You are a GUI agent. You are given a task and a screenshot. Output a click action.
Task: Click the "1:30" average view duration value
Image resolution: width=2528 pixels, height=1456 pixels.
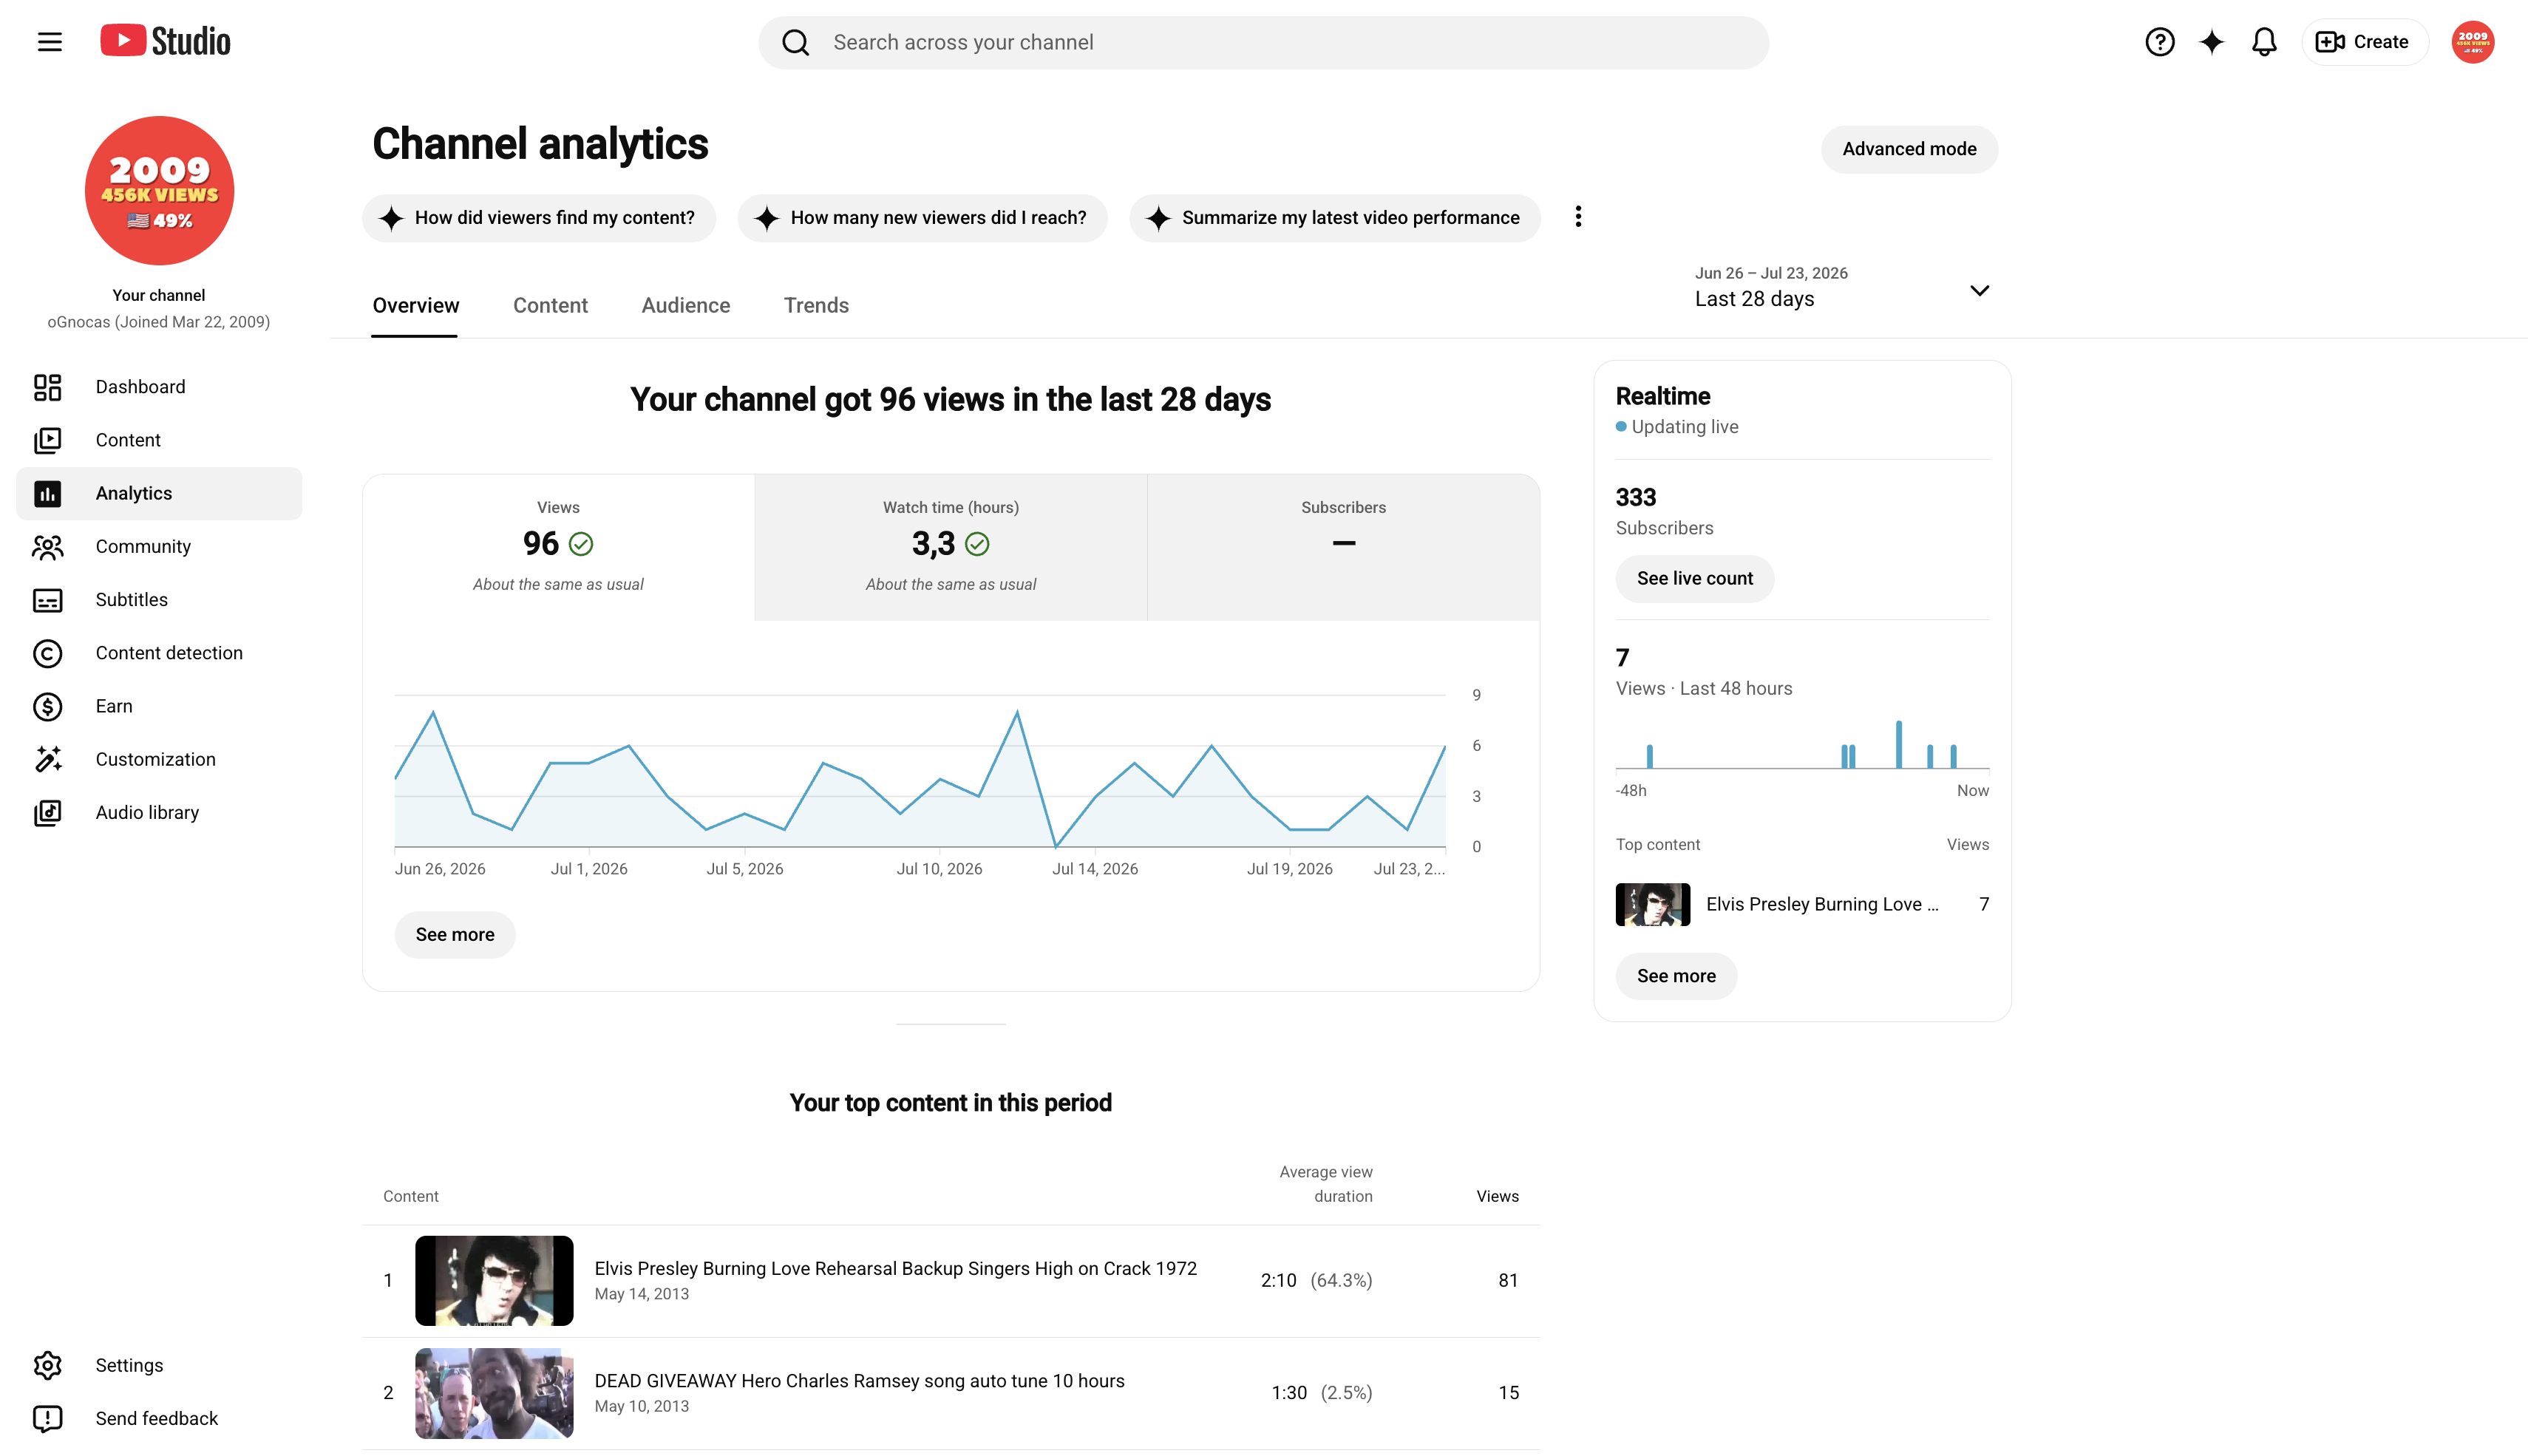tap(1289, 1393)
